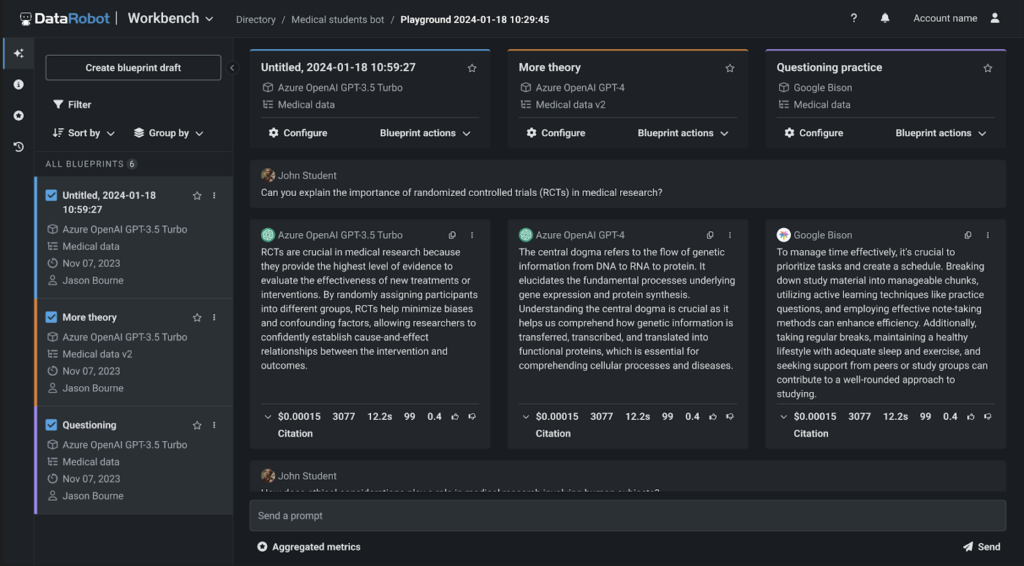Open more options for Untitled list item
Image resolution: width=1024 pixels, height=566 pixels.
pos(214,196)
